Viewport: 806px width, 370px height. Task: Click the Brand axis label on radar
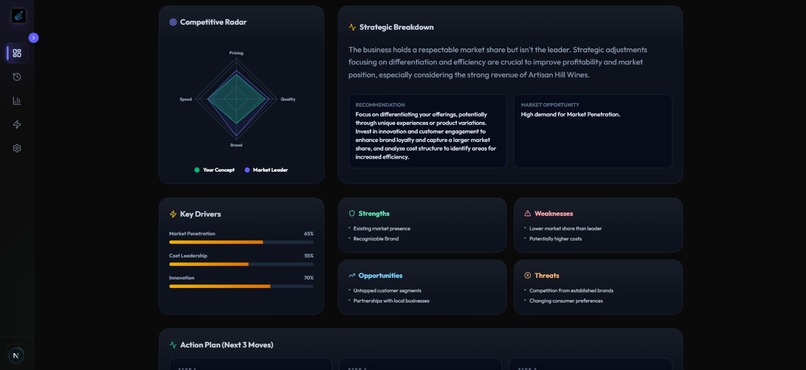click(x=236, y=145)
